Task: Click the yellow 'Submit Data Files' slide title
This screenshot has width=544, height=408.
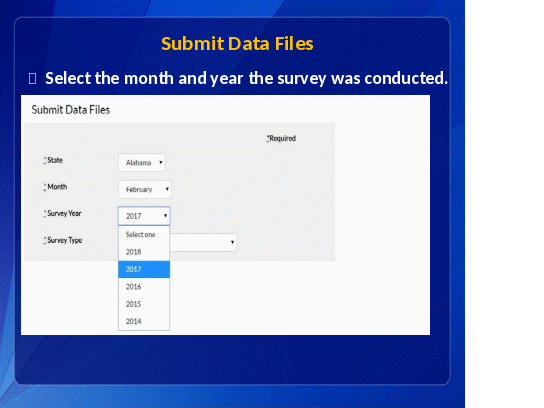Action: click(x=237, y=44)
